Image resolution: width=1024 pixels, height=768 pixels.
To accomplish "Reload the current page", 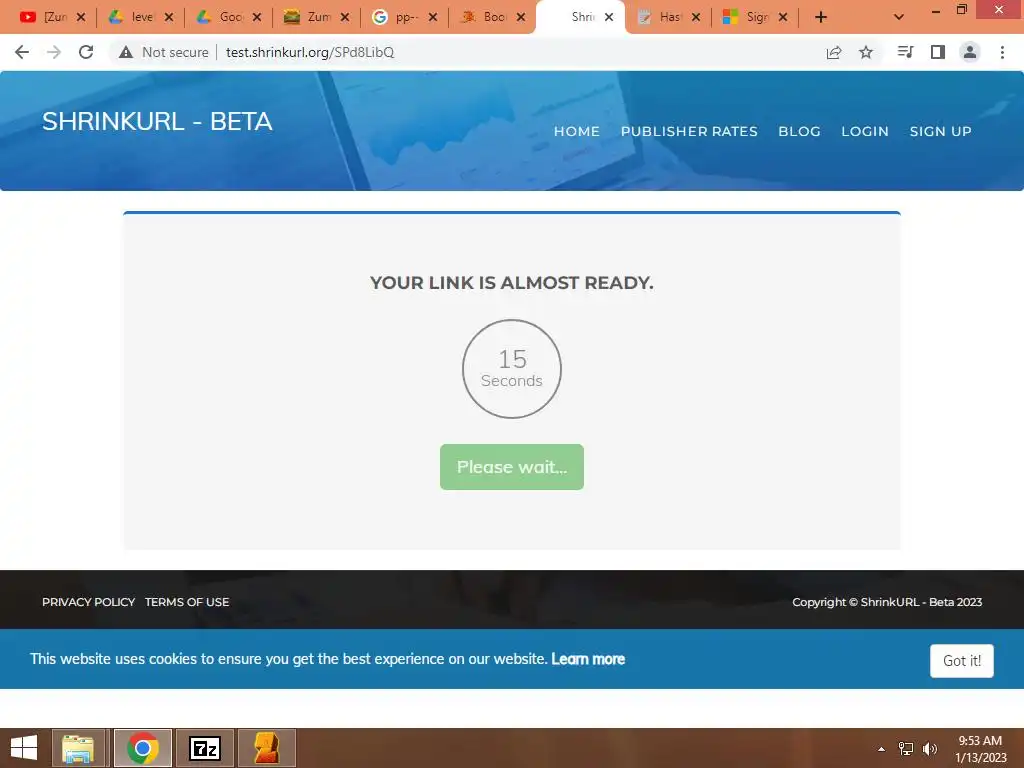I will point(86,52).
